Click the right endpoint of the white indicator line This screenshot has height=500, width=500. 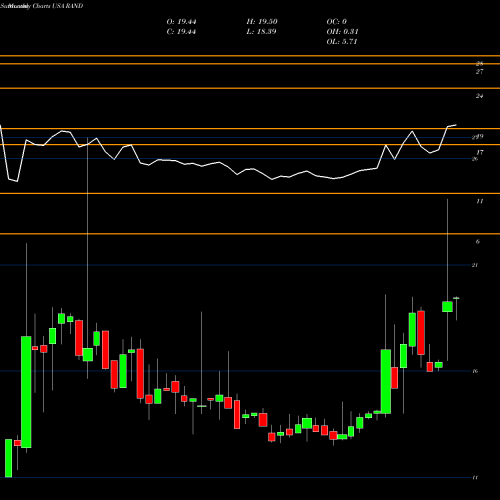(456, 125)
